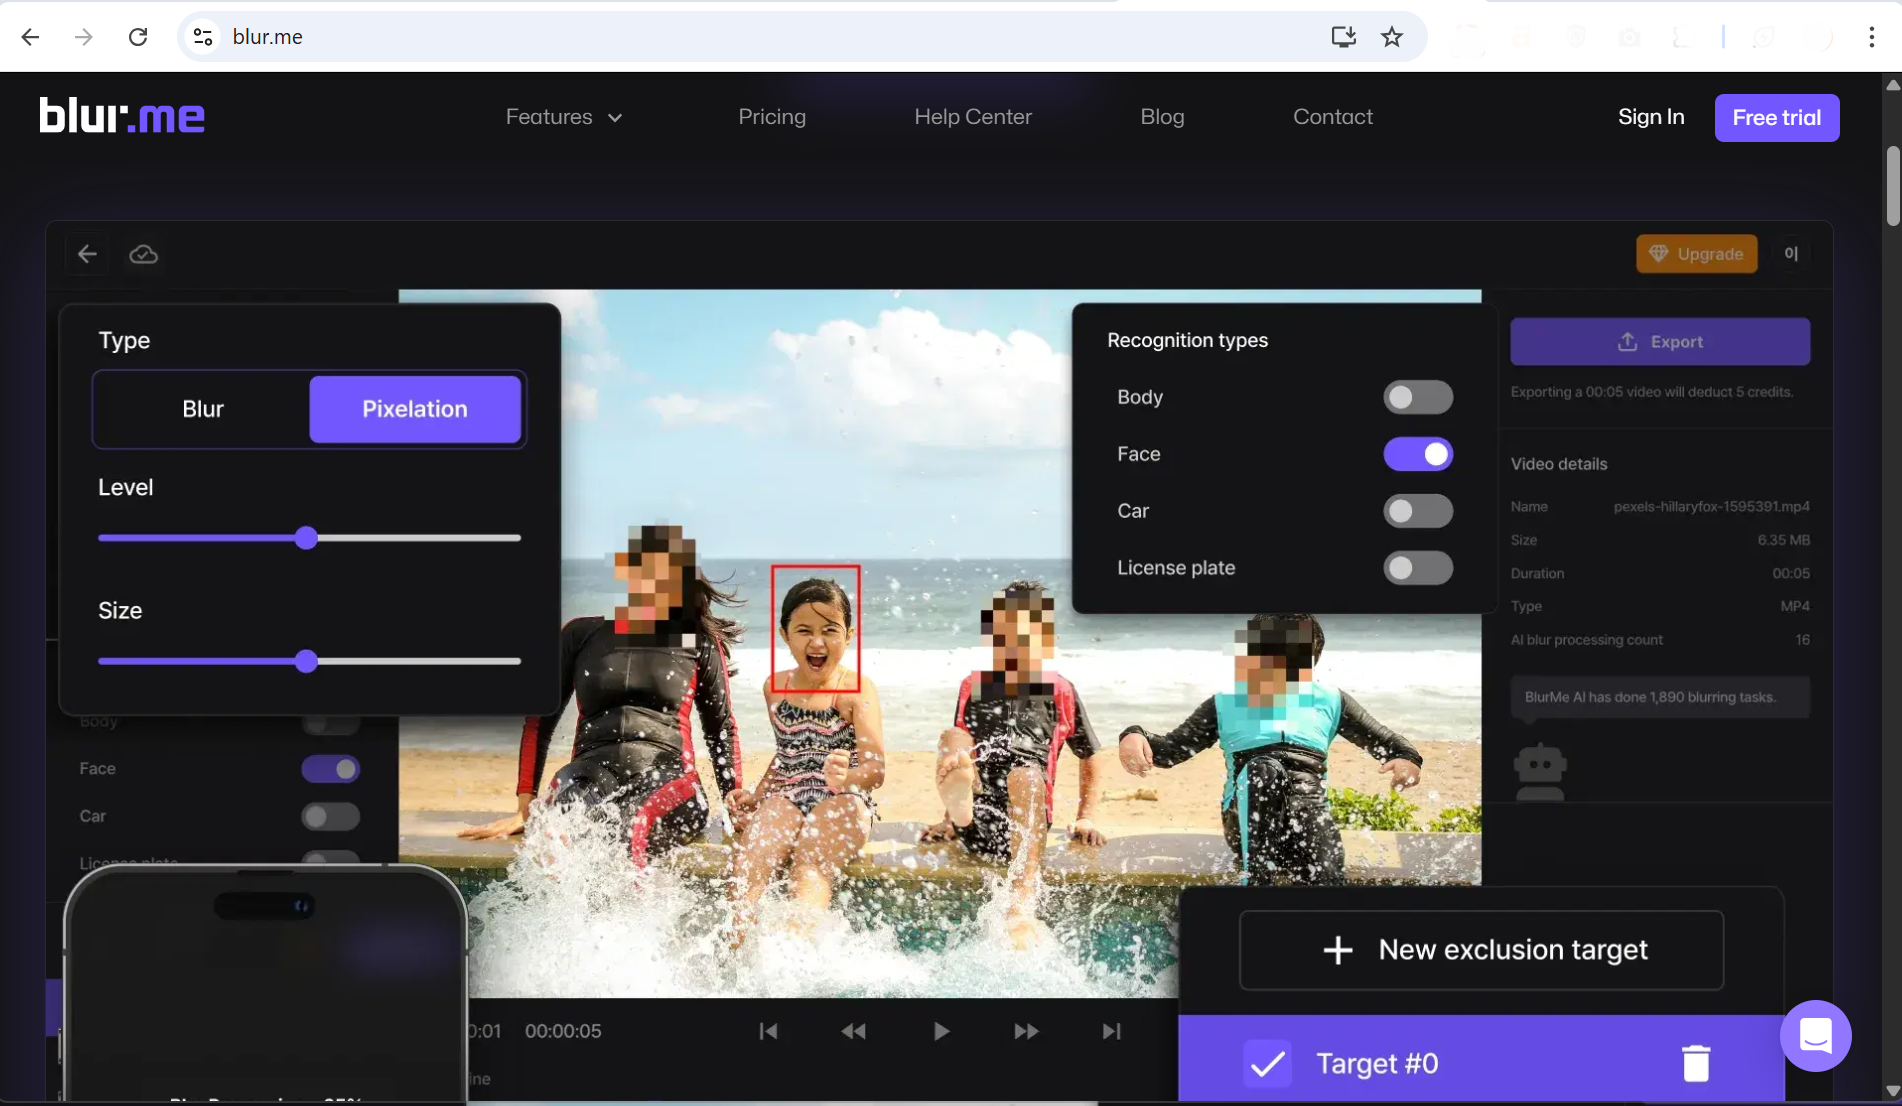Enable Body recognition toggle
This screenshot has height=1106, width=1902.
[x=1417, y=397]
